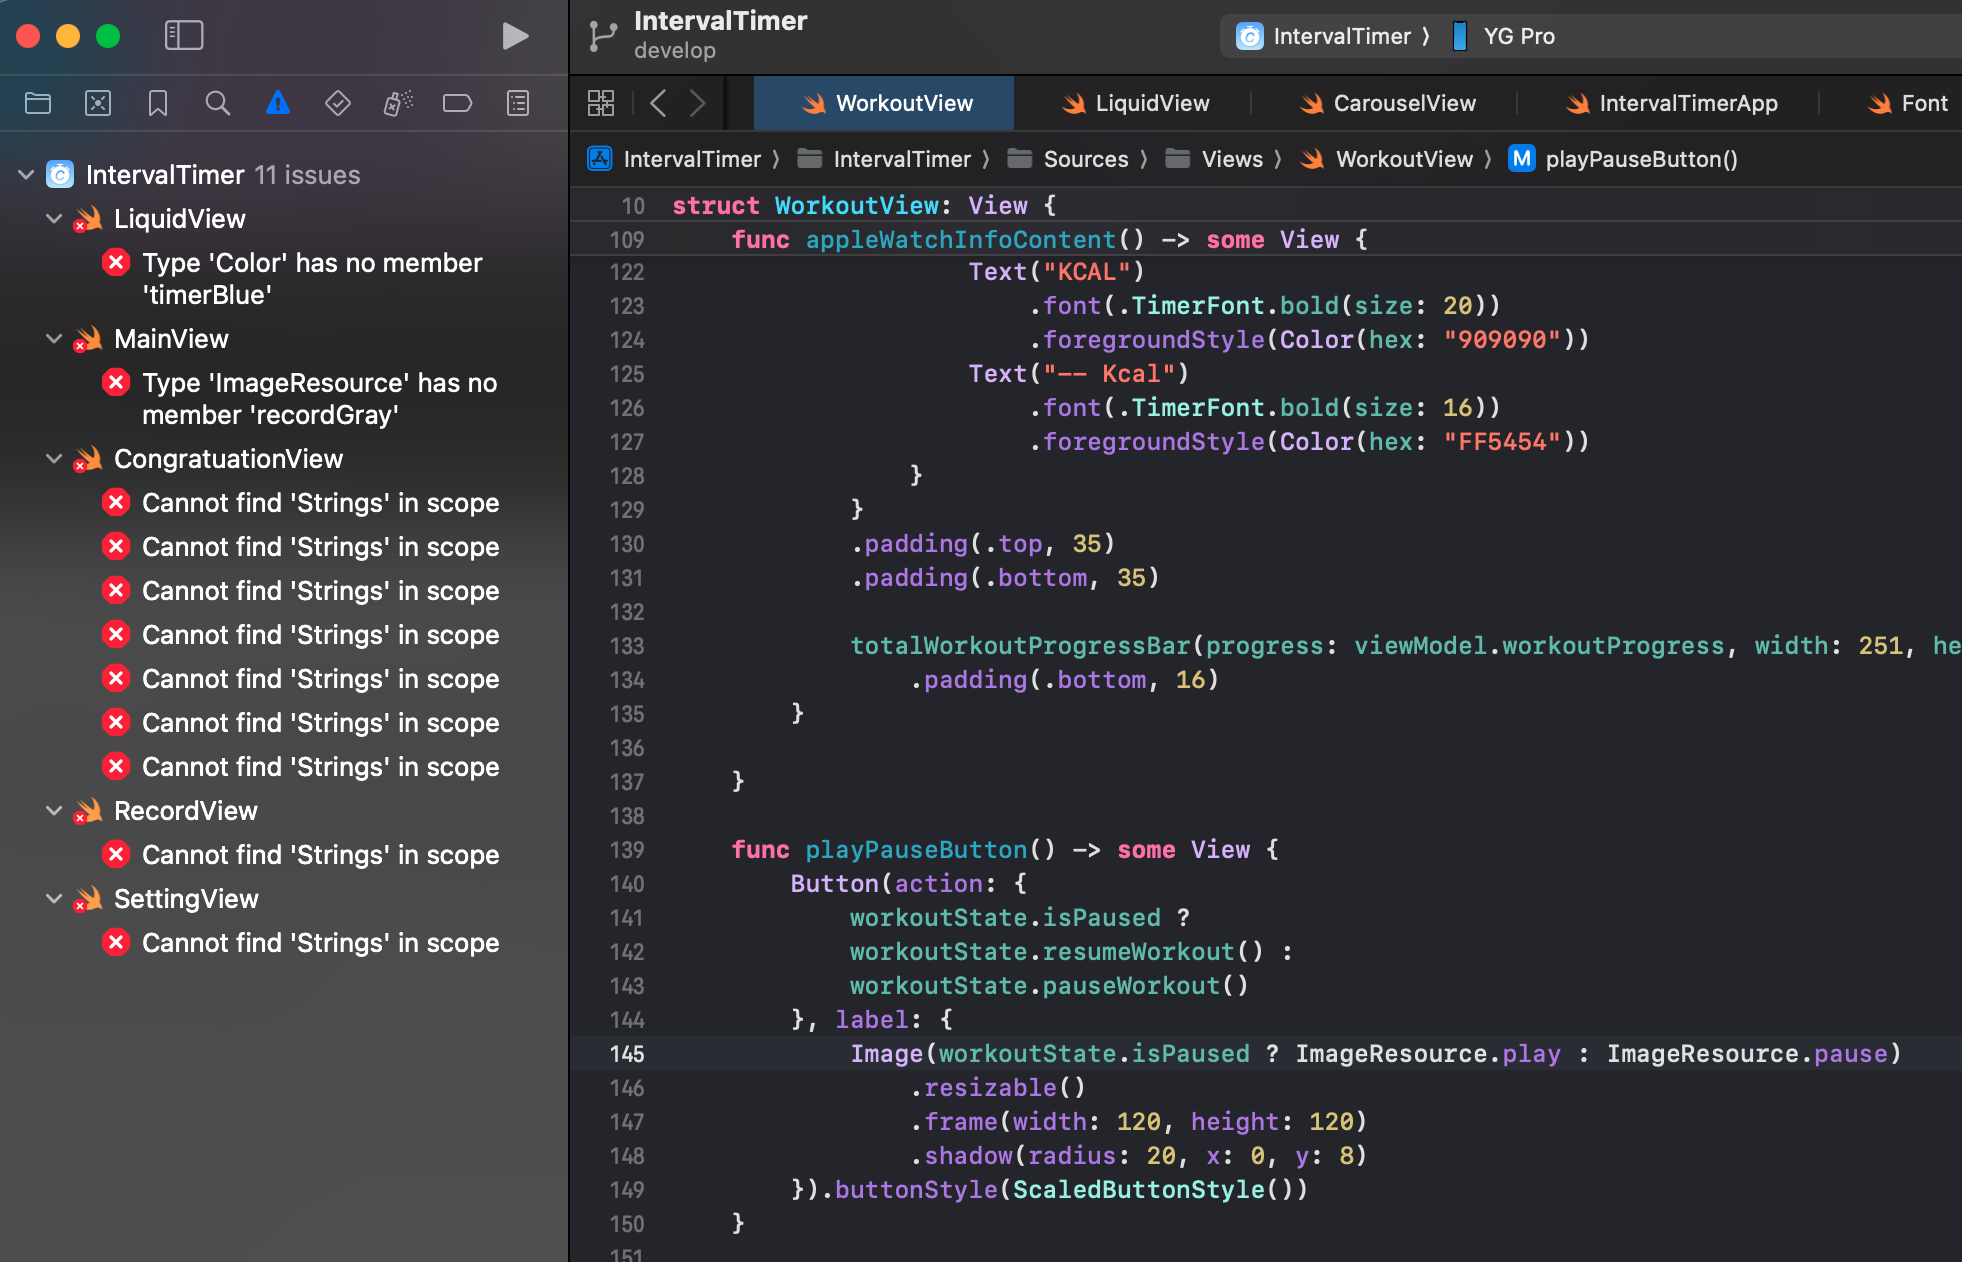Open the Project navigator folder icon
The width and height of the screenshot is (1962, 1262).
[x=38, y=103]
